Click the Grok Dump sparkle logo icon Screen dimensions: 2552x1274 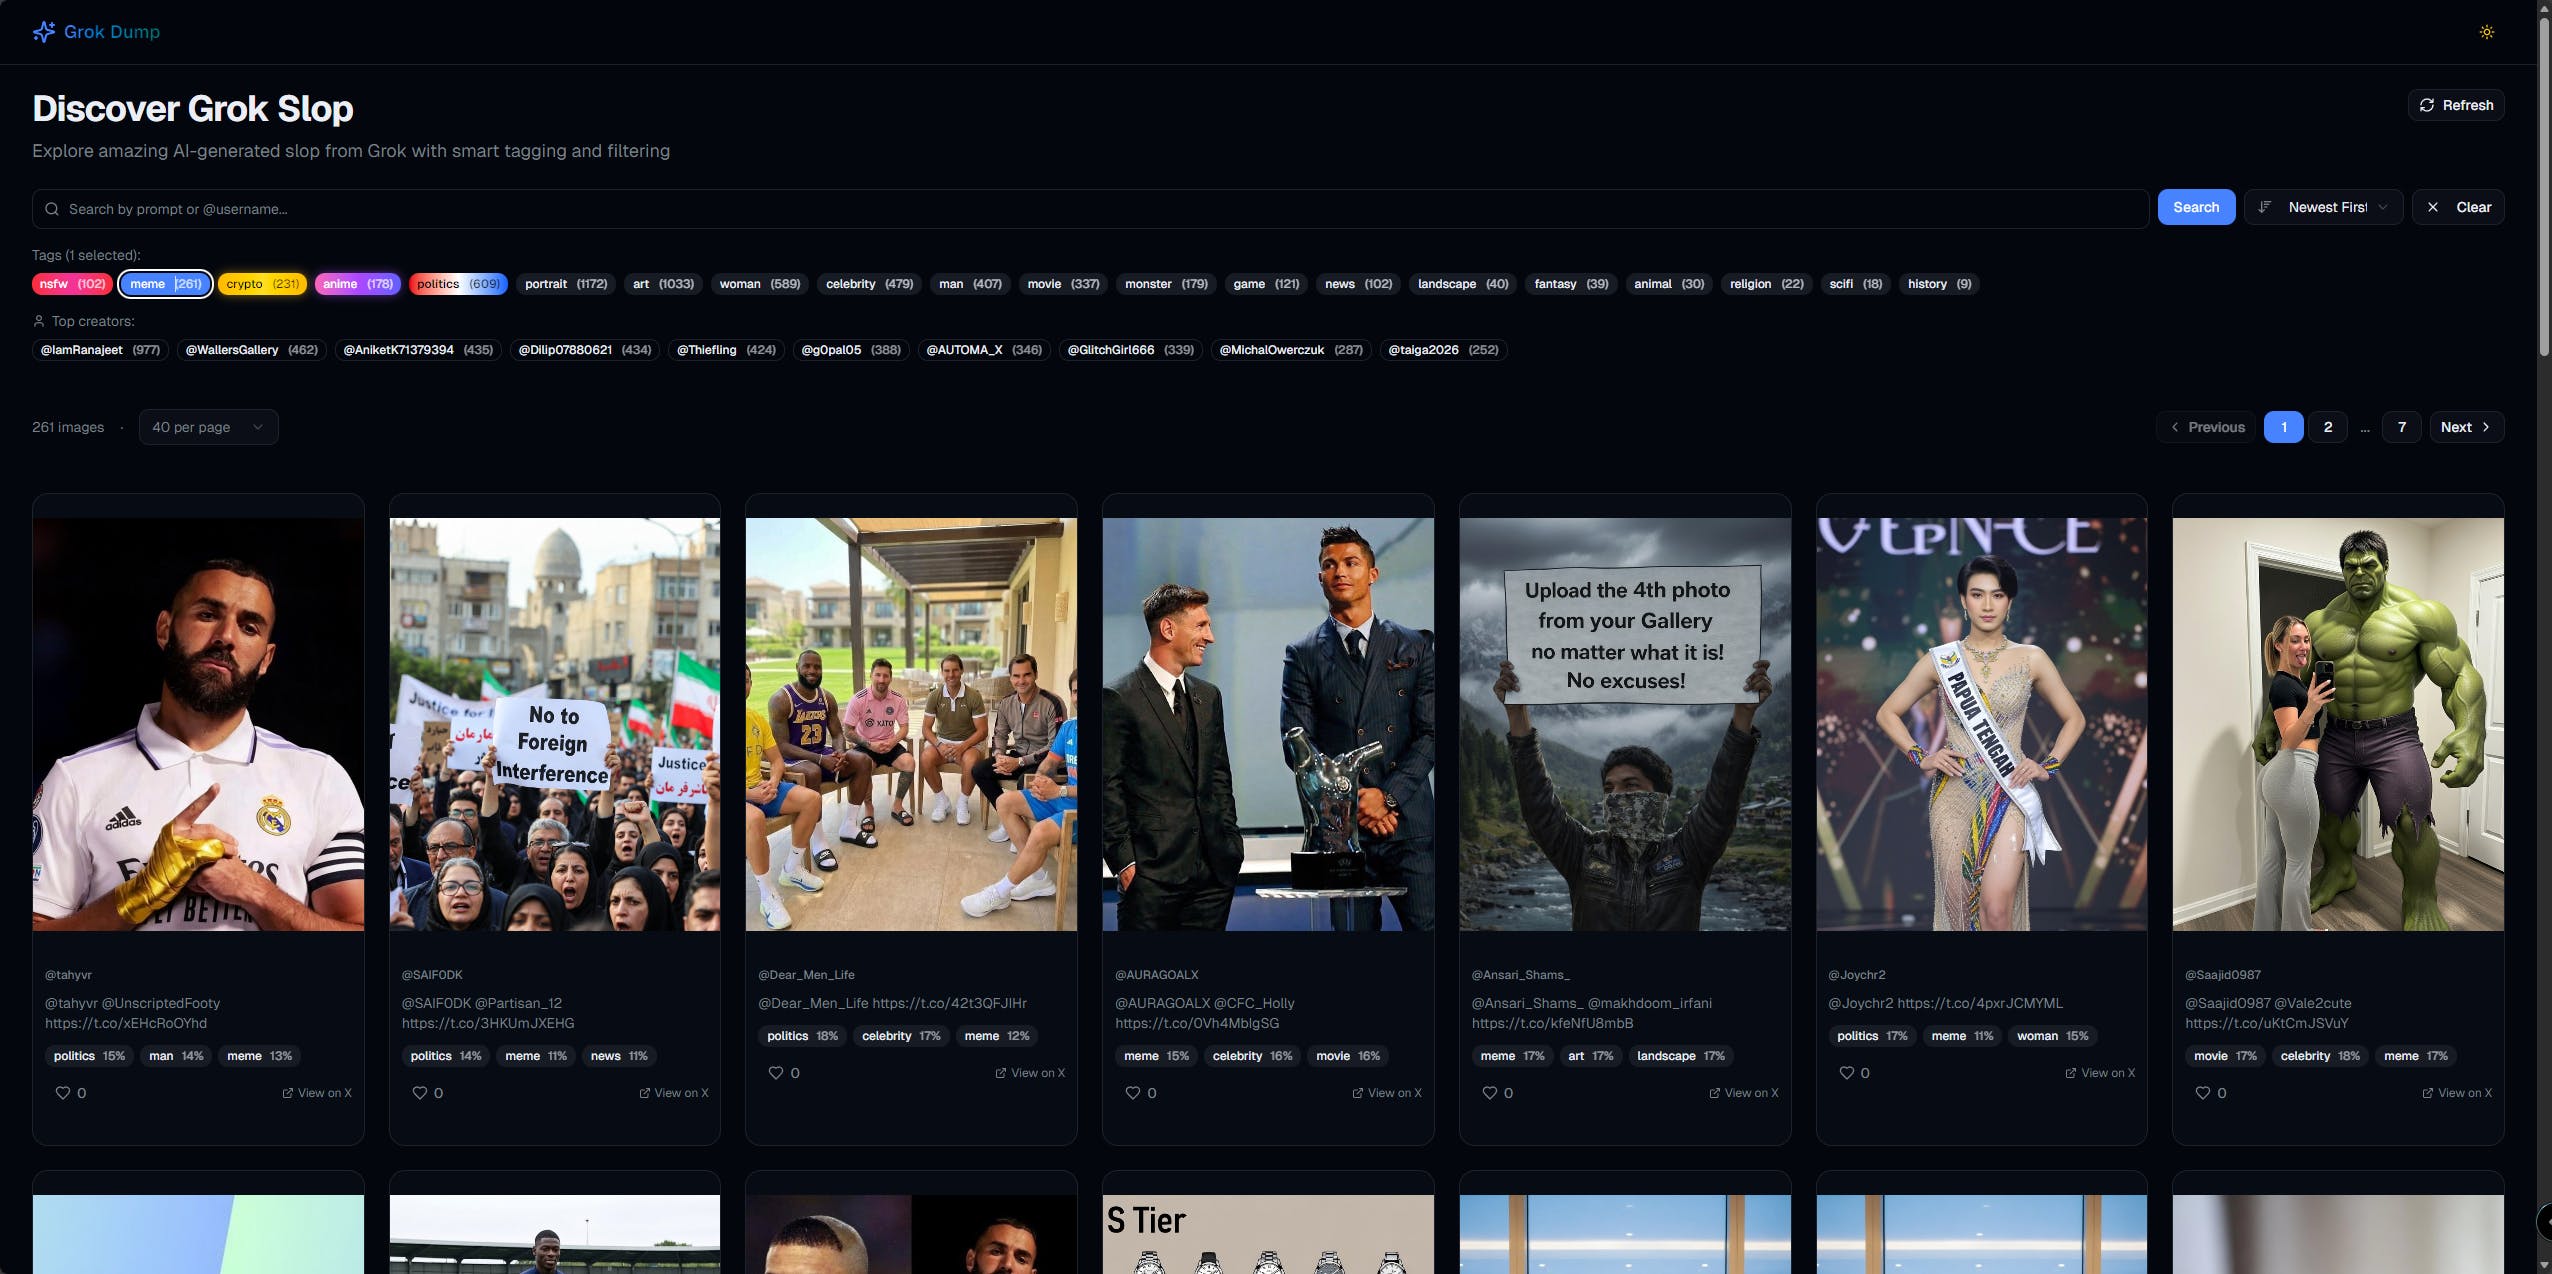(43, 32)
